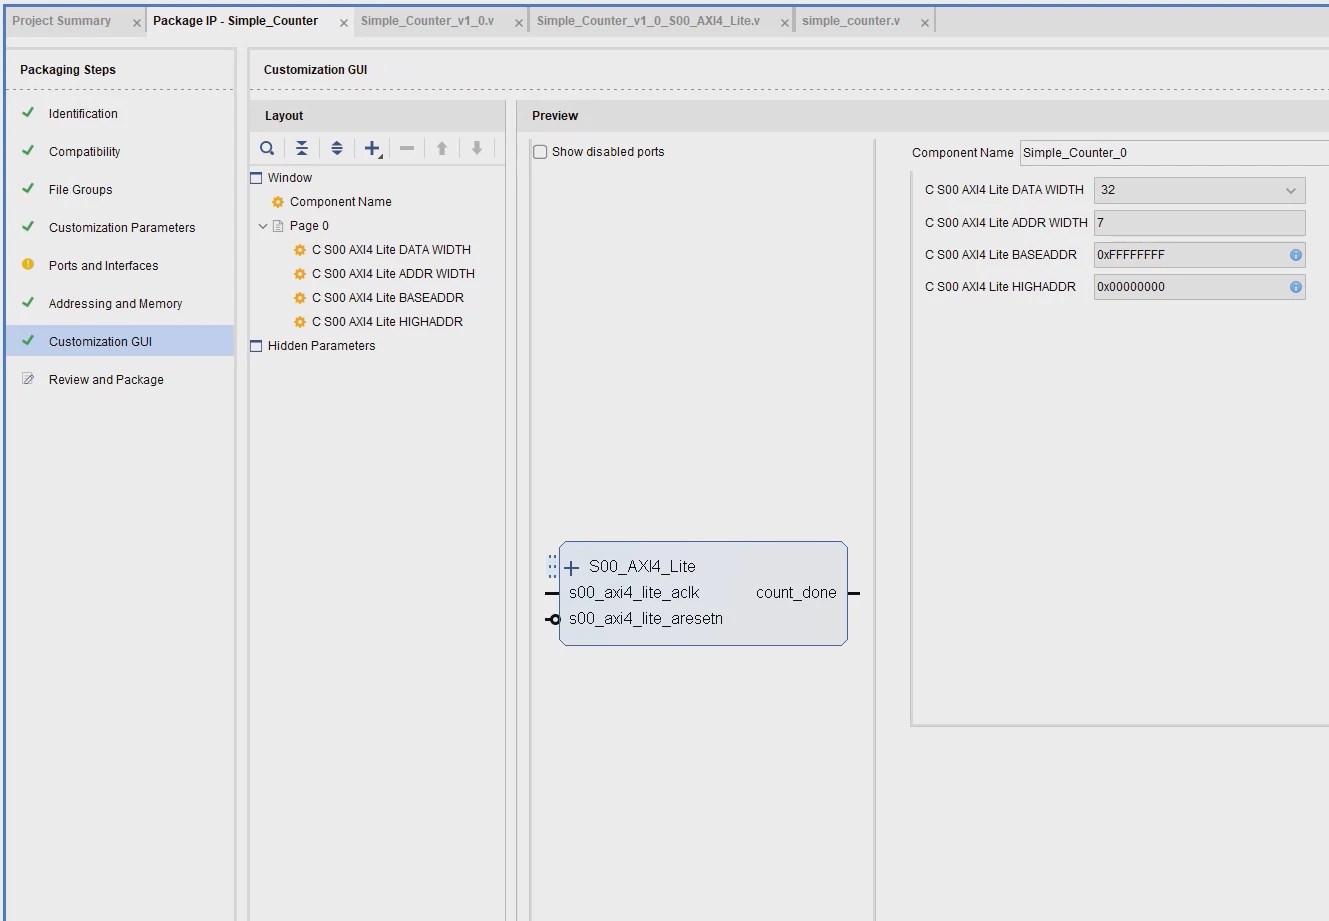
Task: Click the BASEADDR field showing 0xFFFFFFFF
Action: coord(1199,255)
